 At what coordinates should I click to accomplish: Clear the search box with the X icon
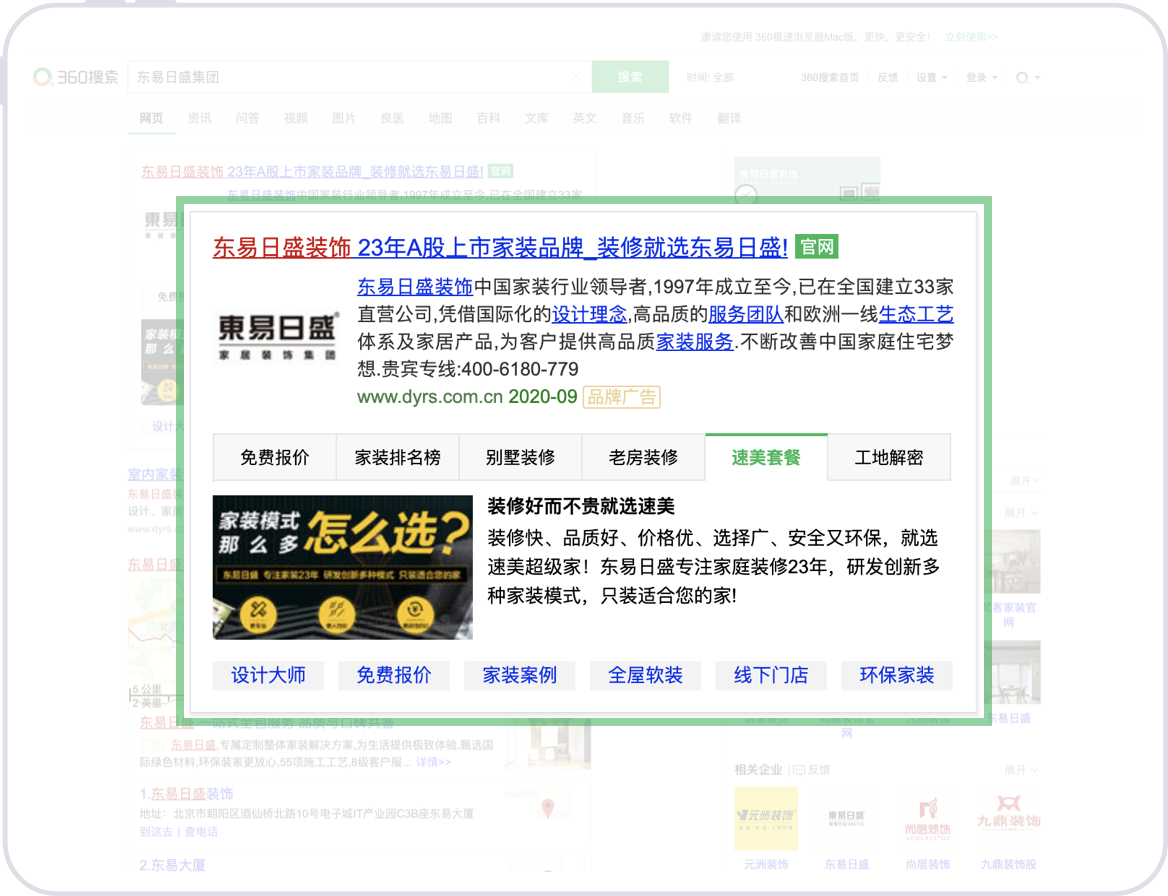pos(576,77)
